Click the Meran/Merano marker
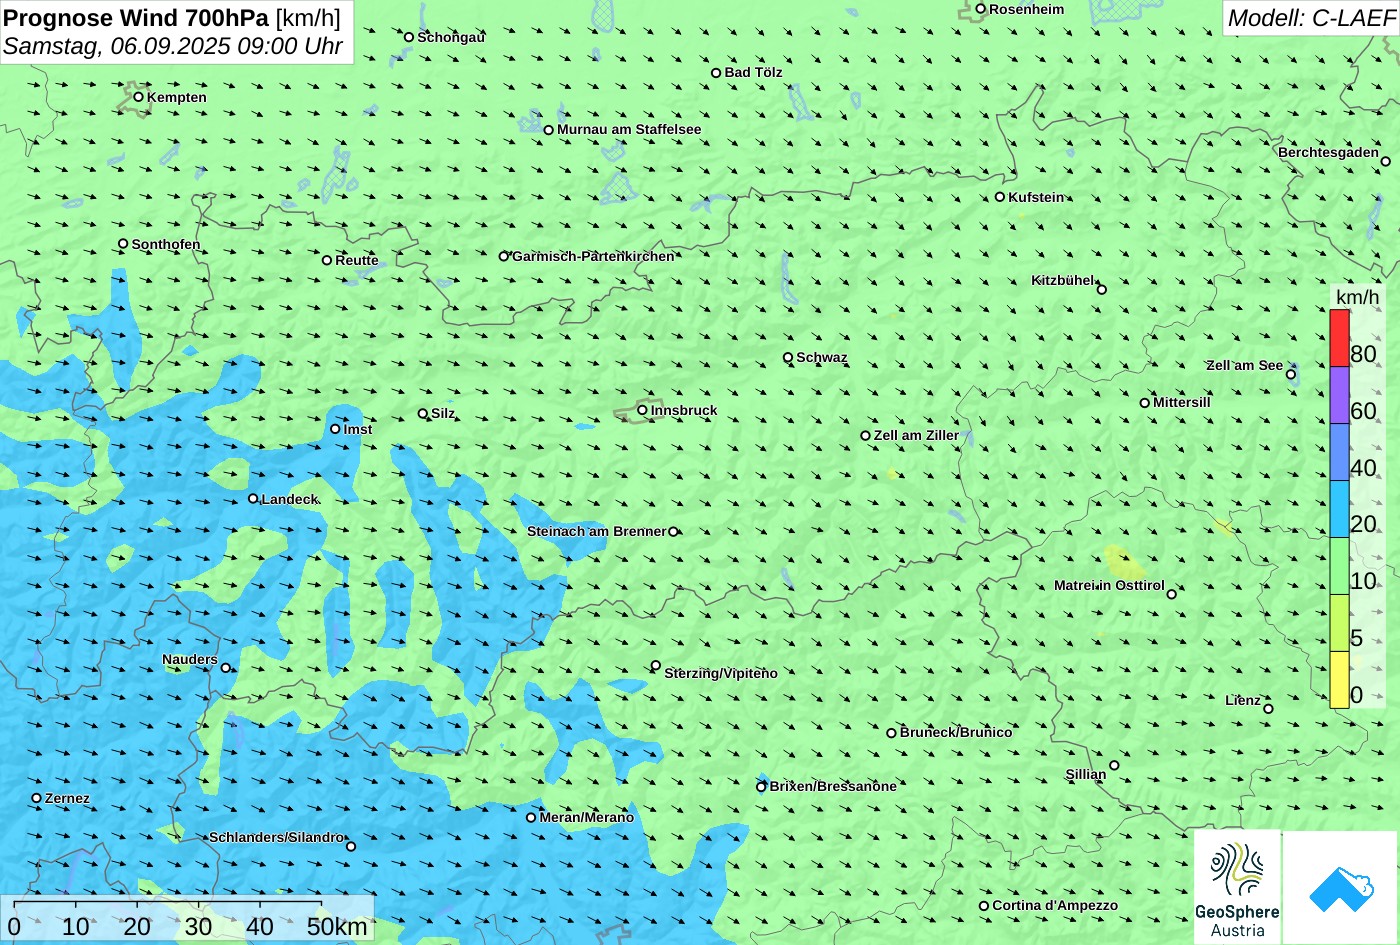This screenshot has height=945, width=1400. 531,817
